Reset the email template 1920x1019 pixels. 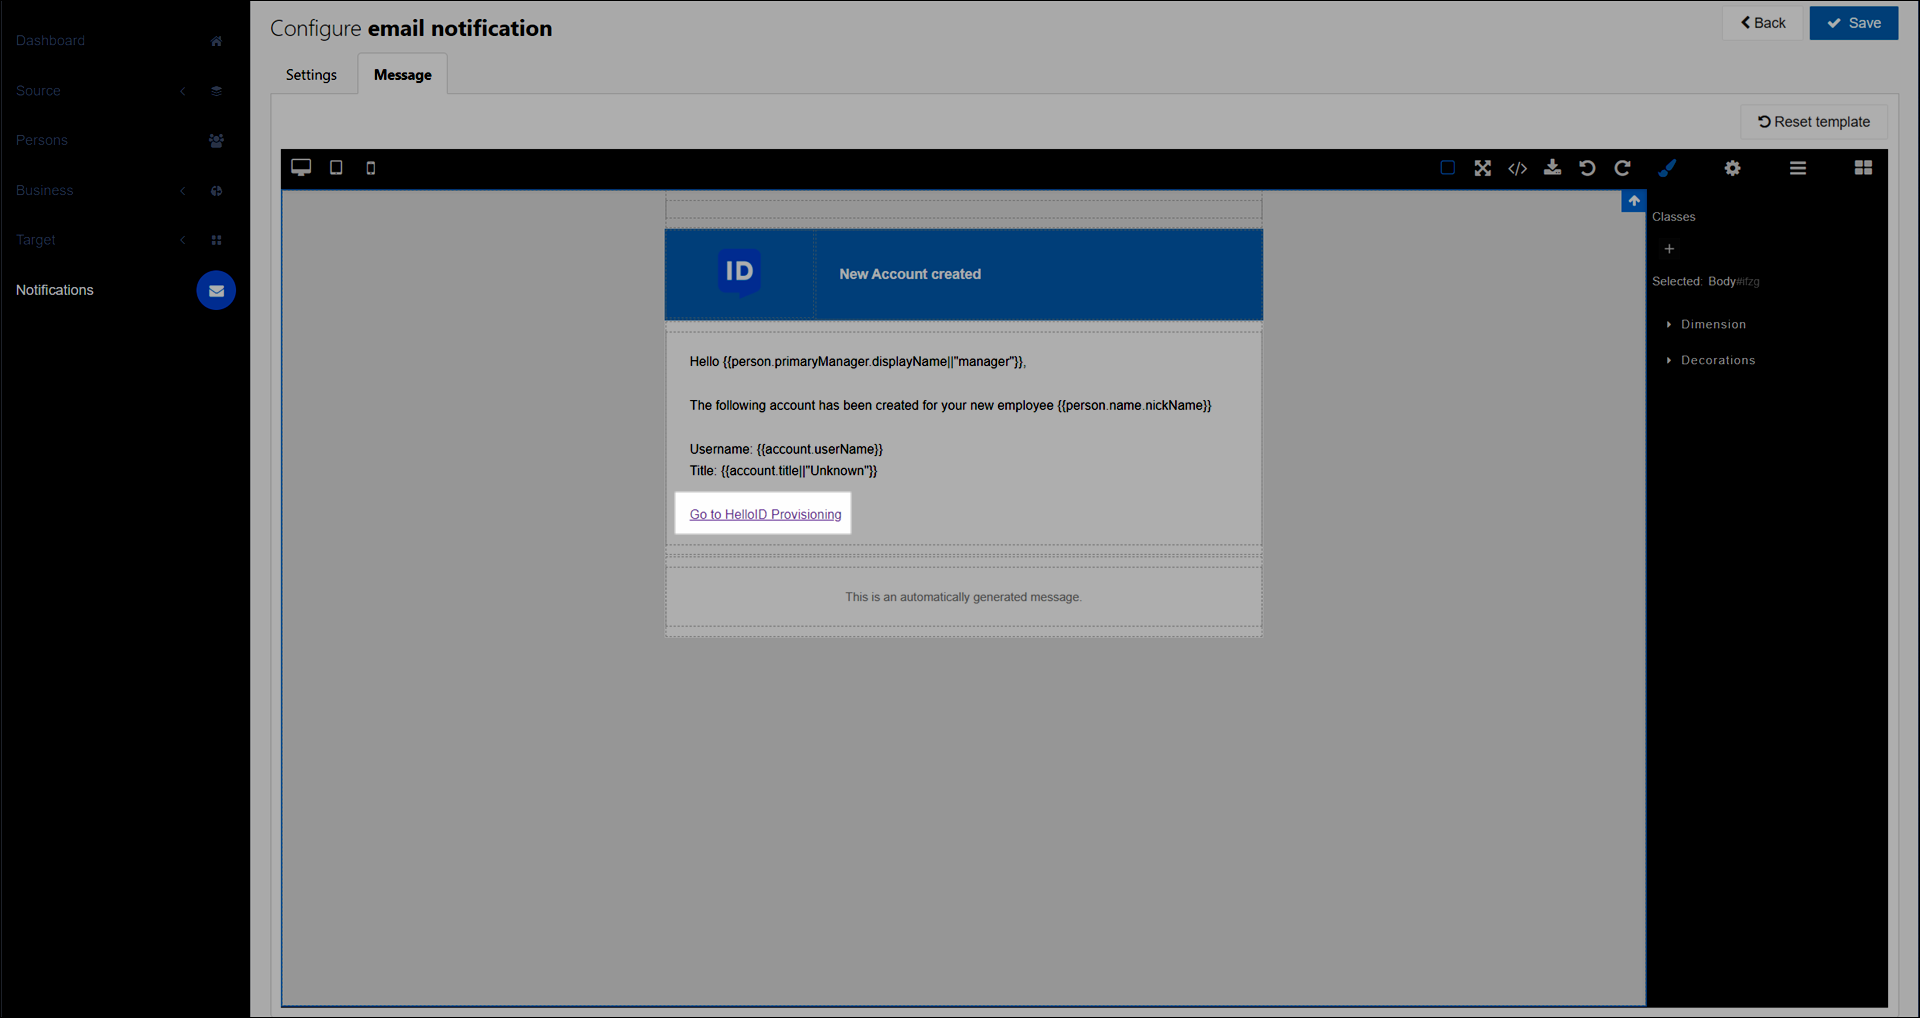pyautogui.click(x=1814, y=122)
